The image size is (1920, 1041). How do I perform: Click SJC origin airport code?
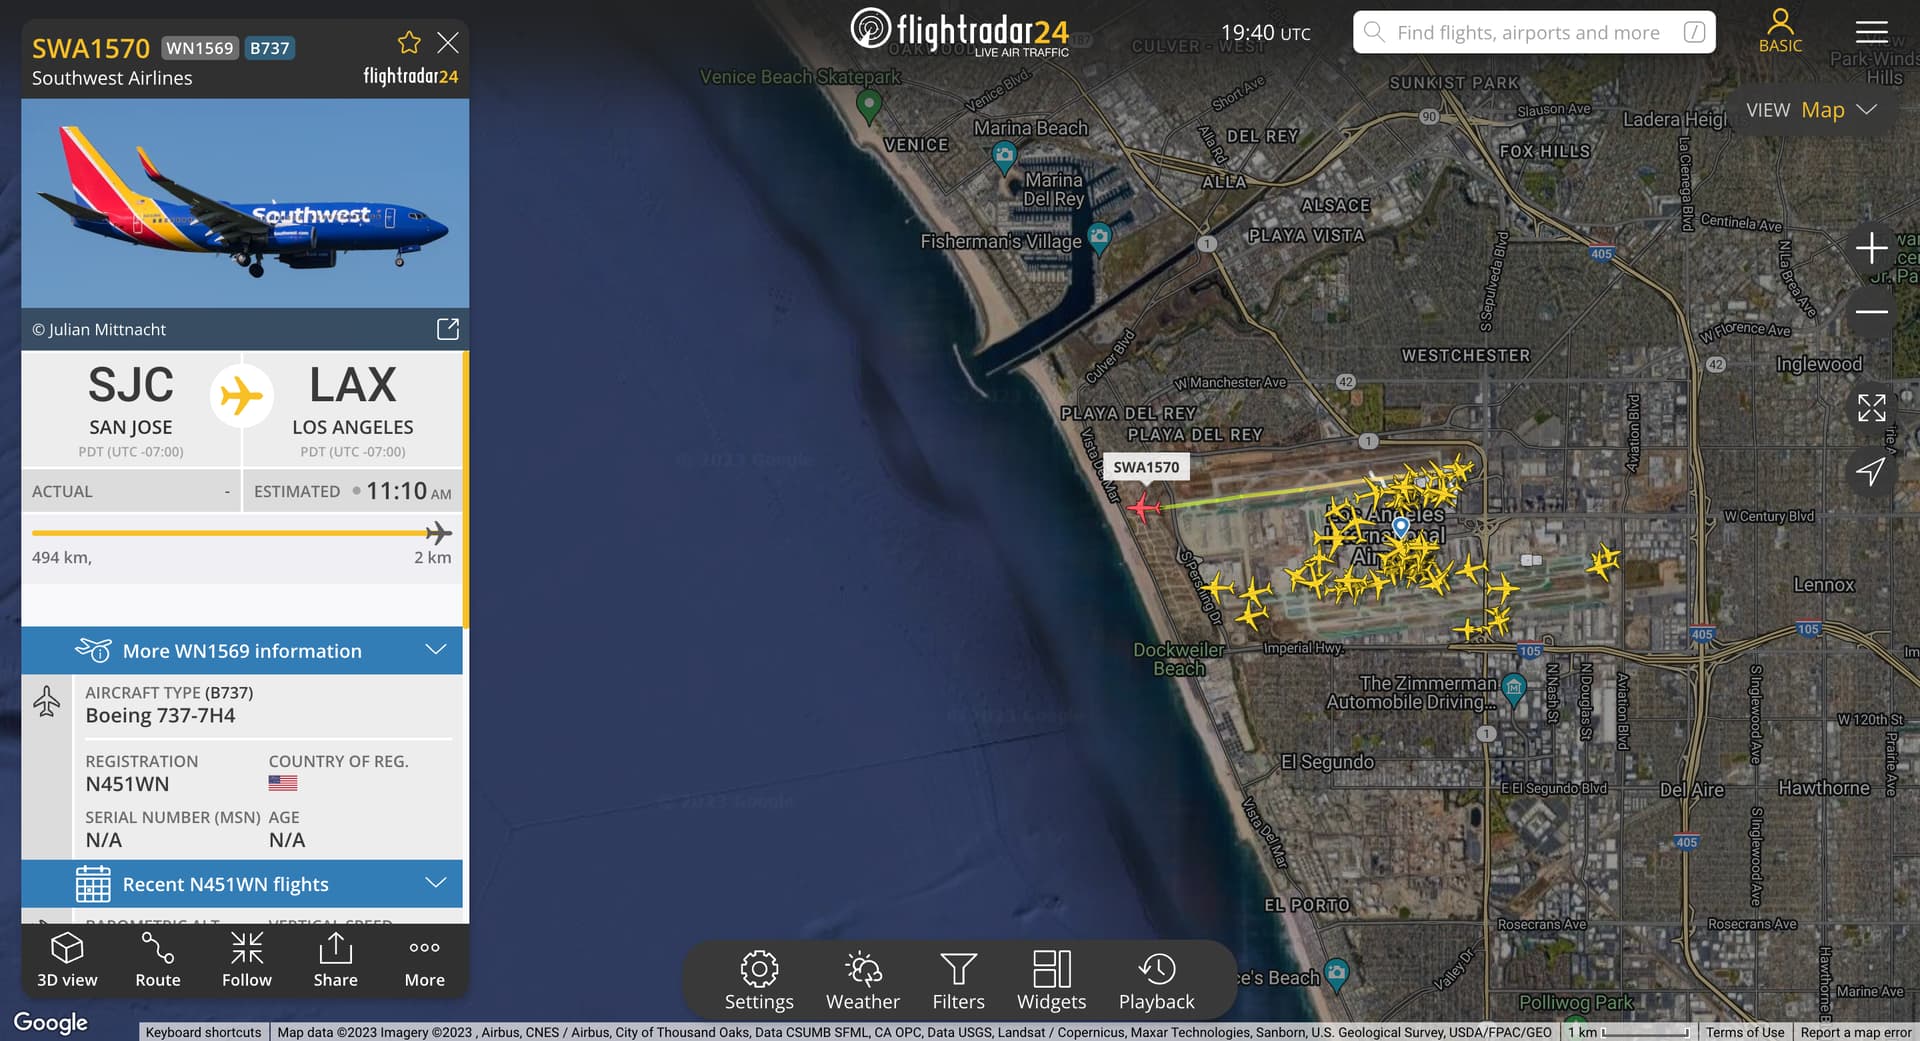[131, 385]
